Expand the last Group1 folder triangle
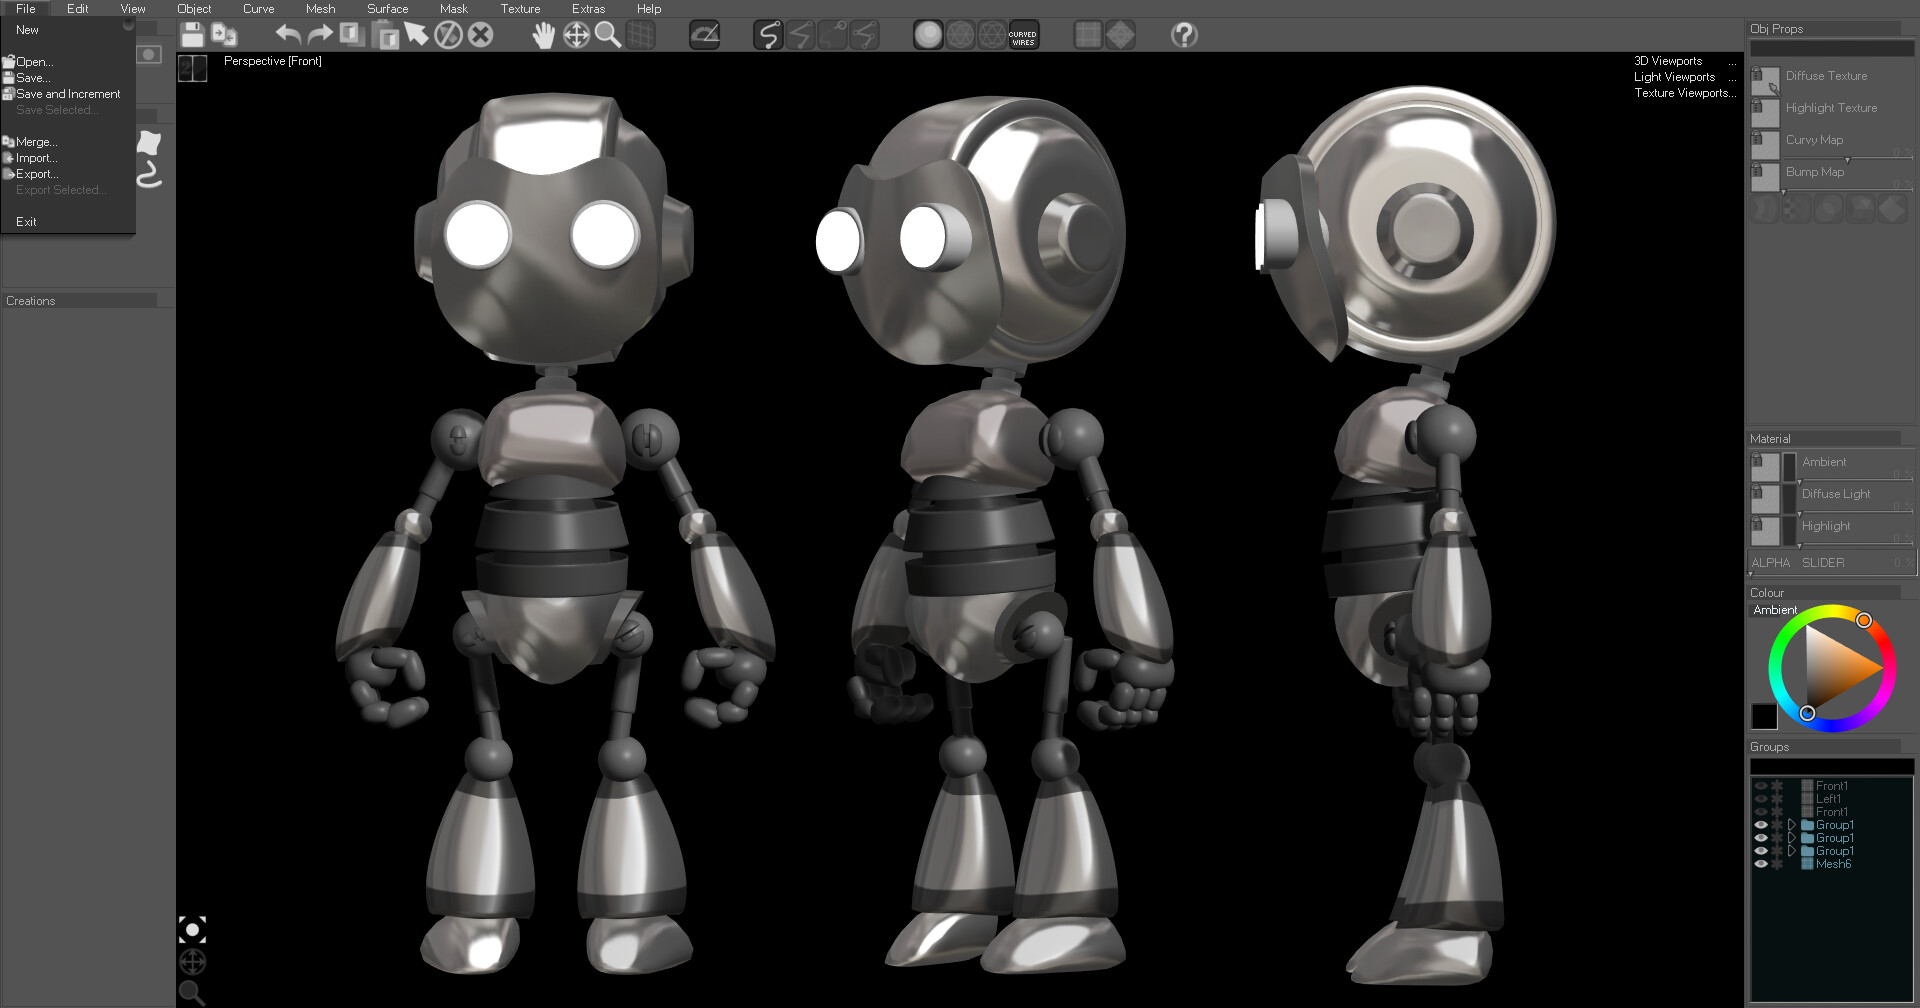Screen dimensions: 1920x1008 click(1791, 851)
